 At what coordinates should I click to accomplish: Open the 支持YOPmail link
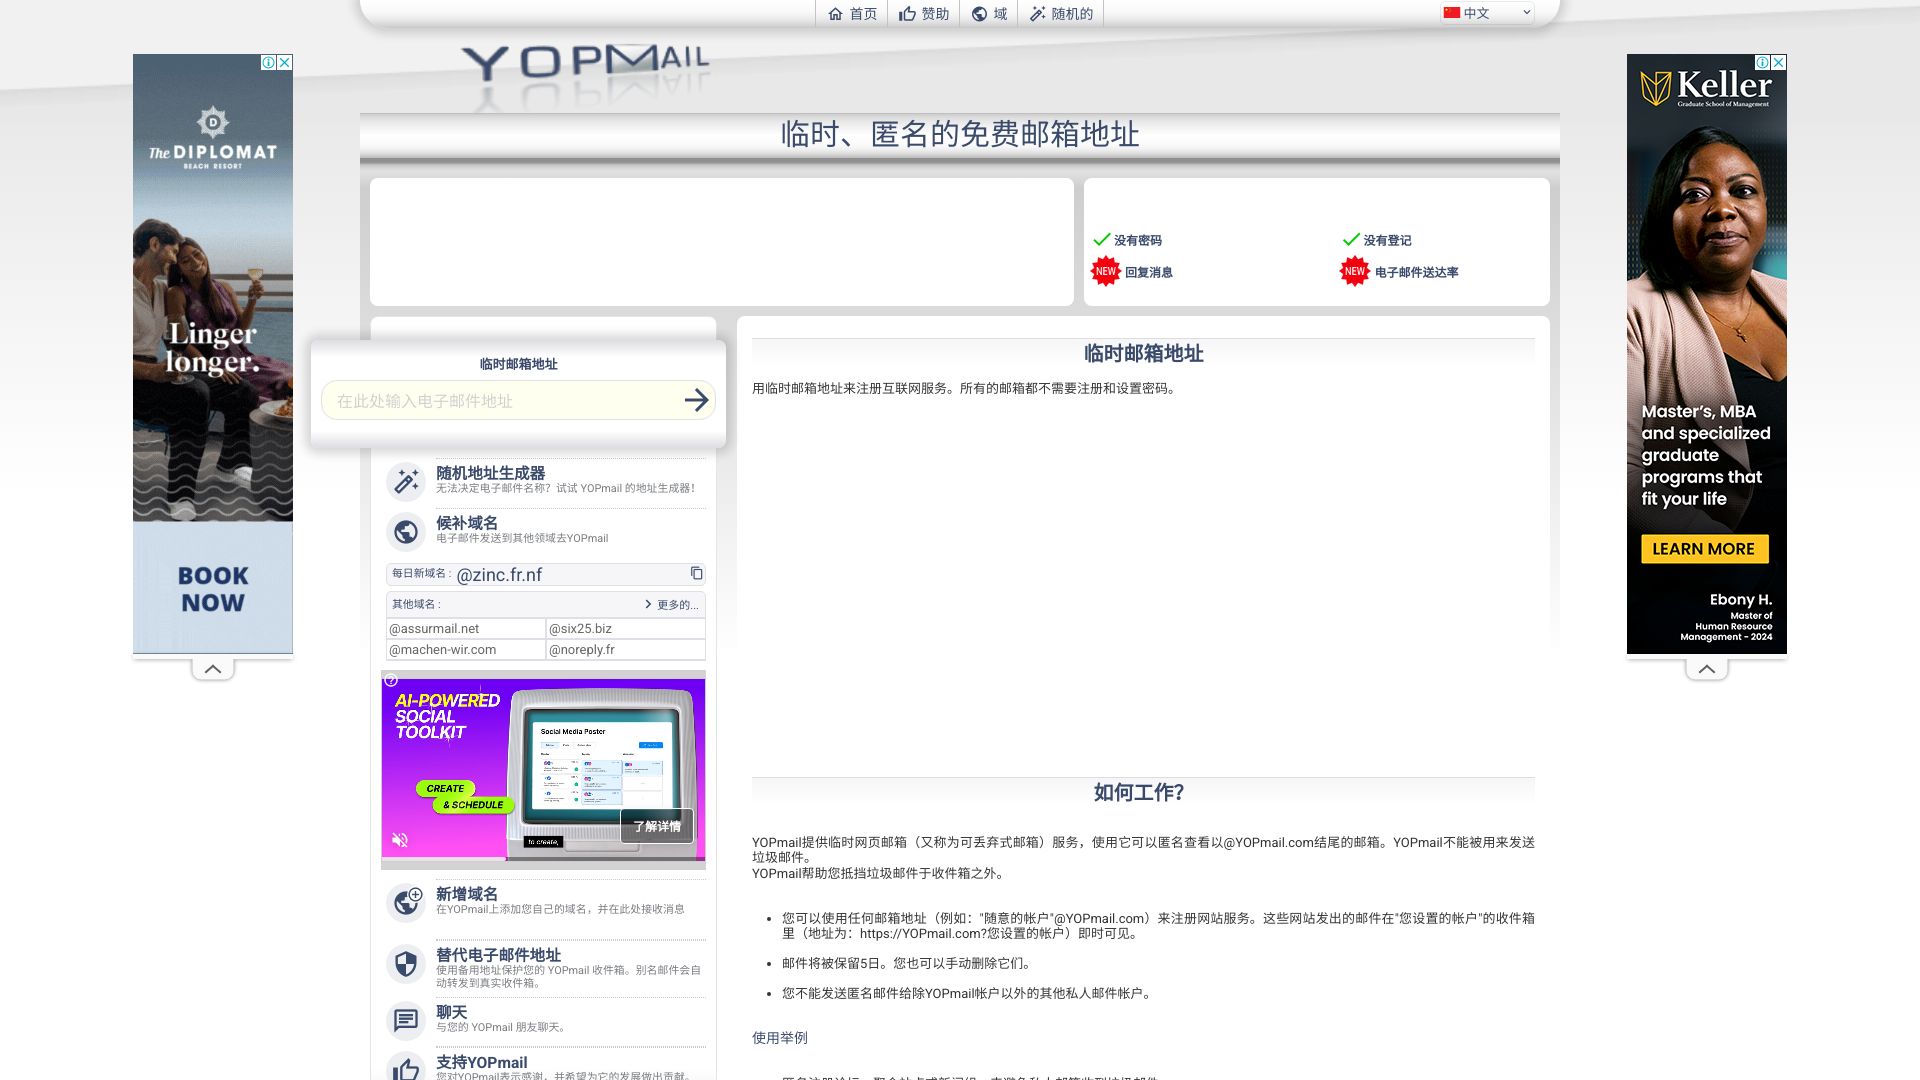click(x=482, y=1062)
